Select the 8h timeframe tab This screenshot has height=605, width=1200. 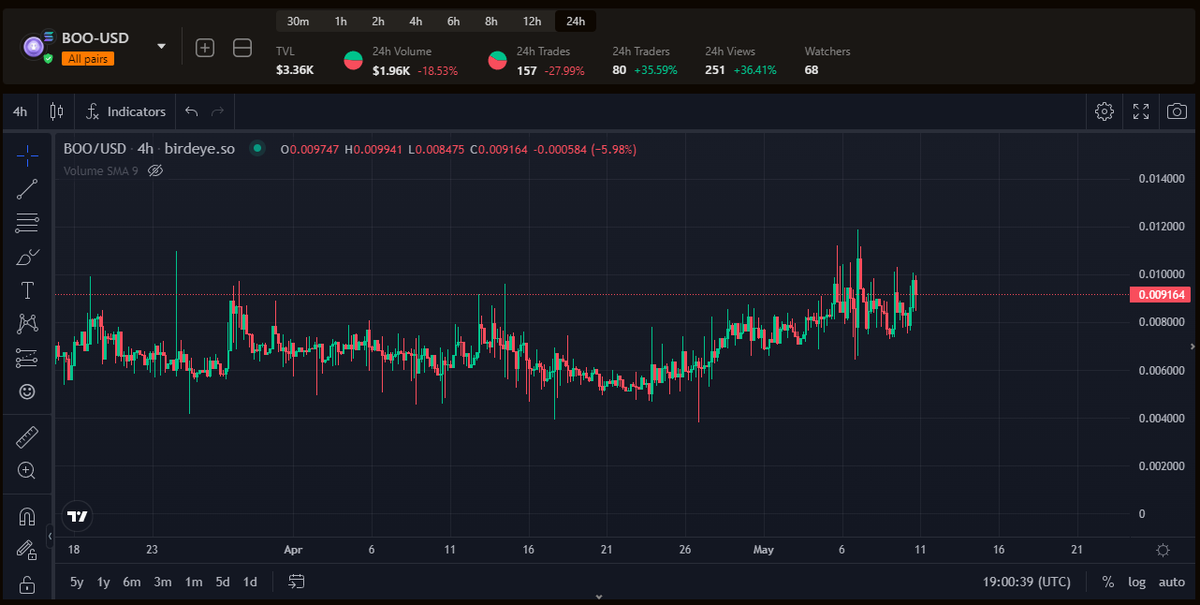(491, 21)
